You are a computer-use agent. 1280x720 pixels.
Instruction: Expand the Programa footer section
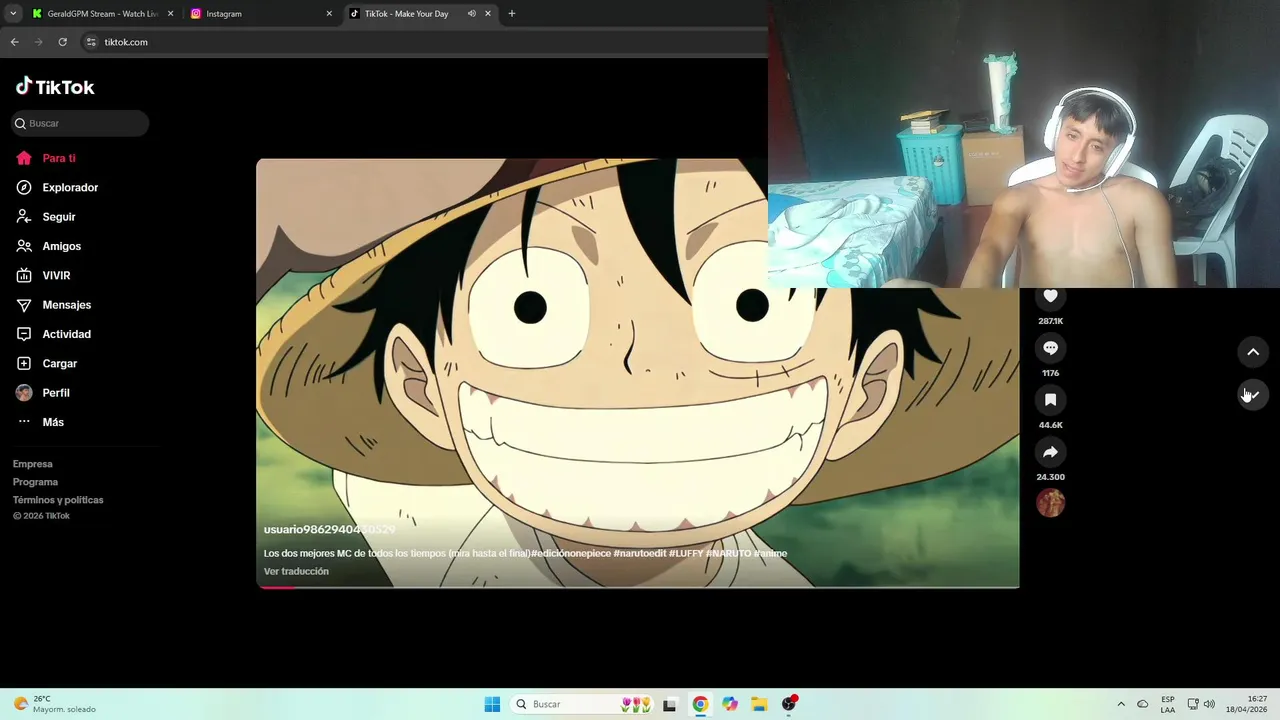(x=35, y=482)
